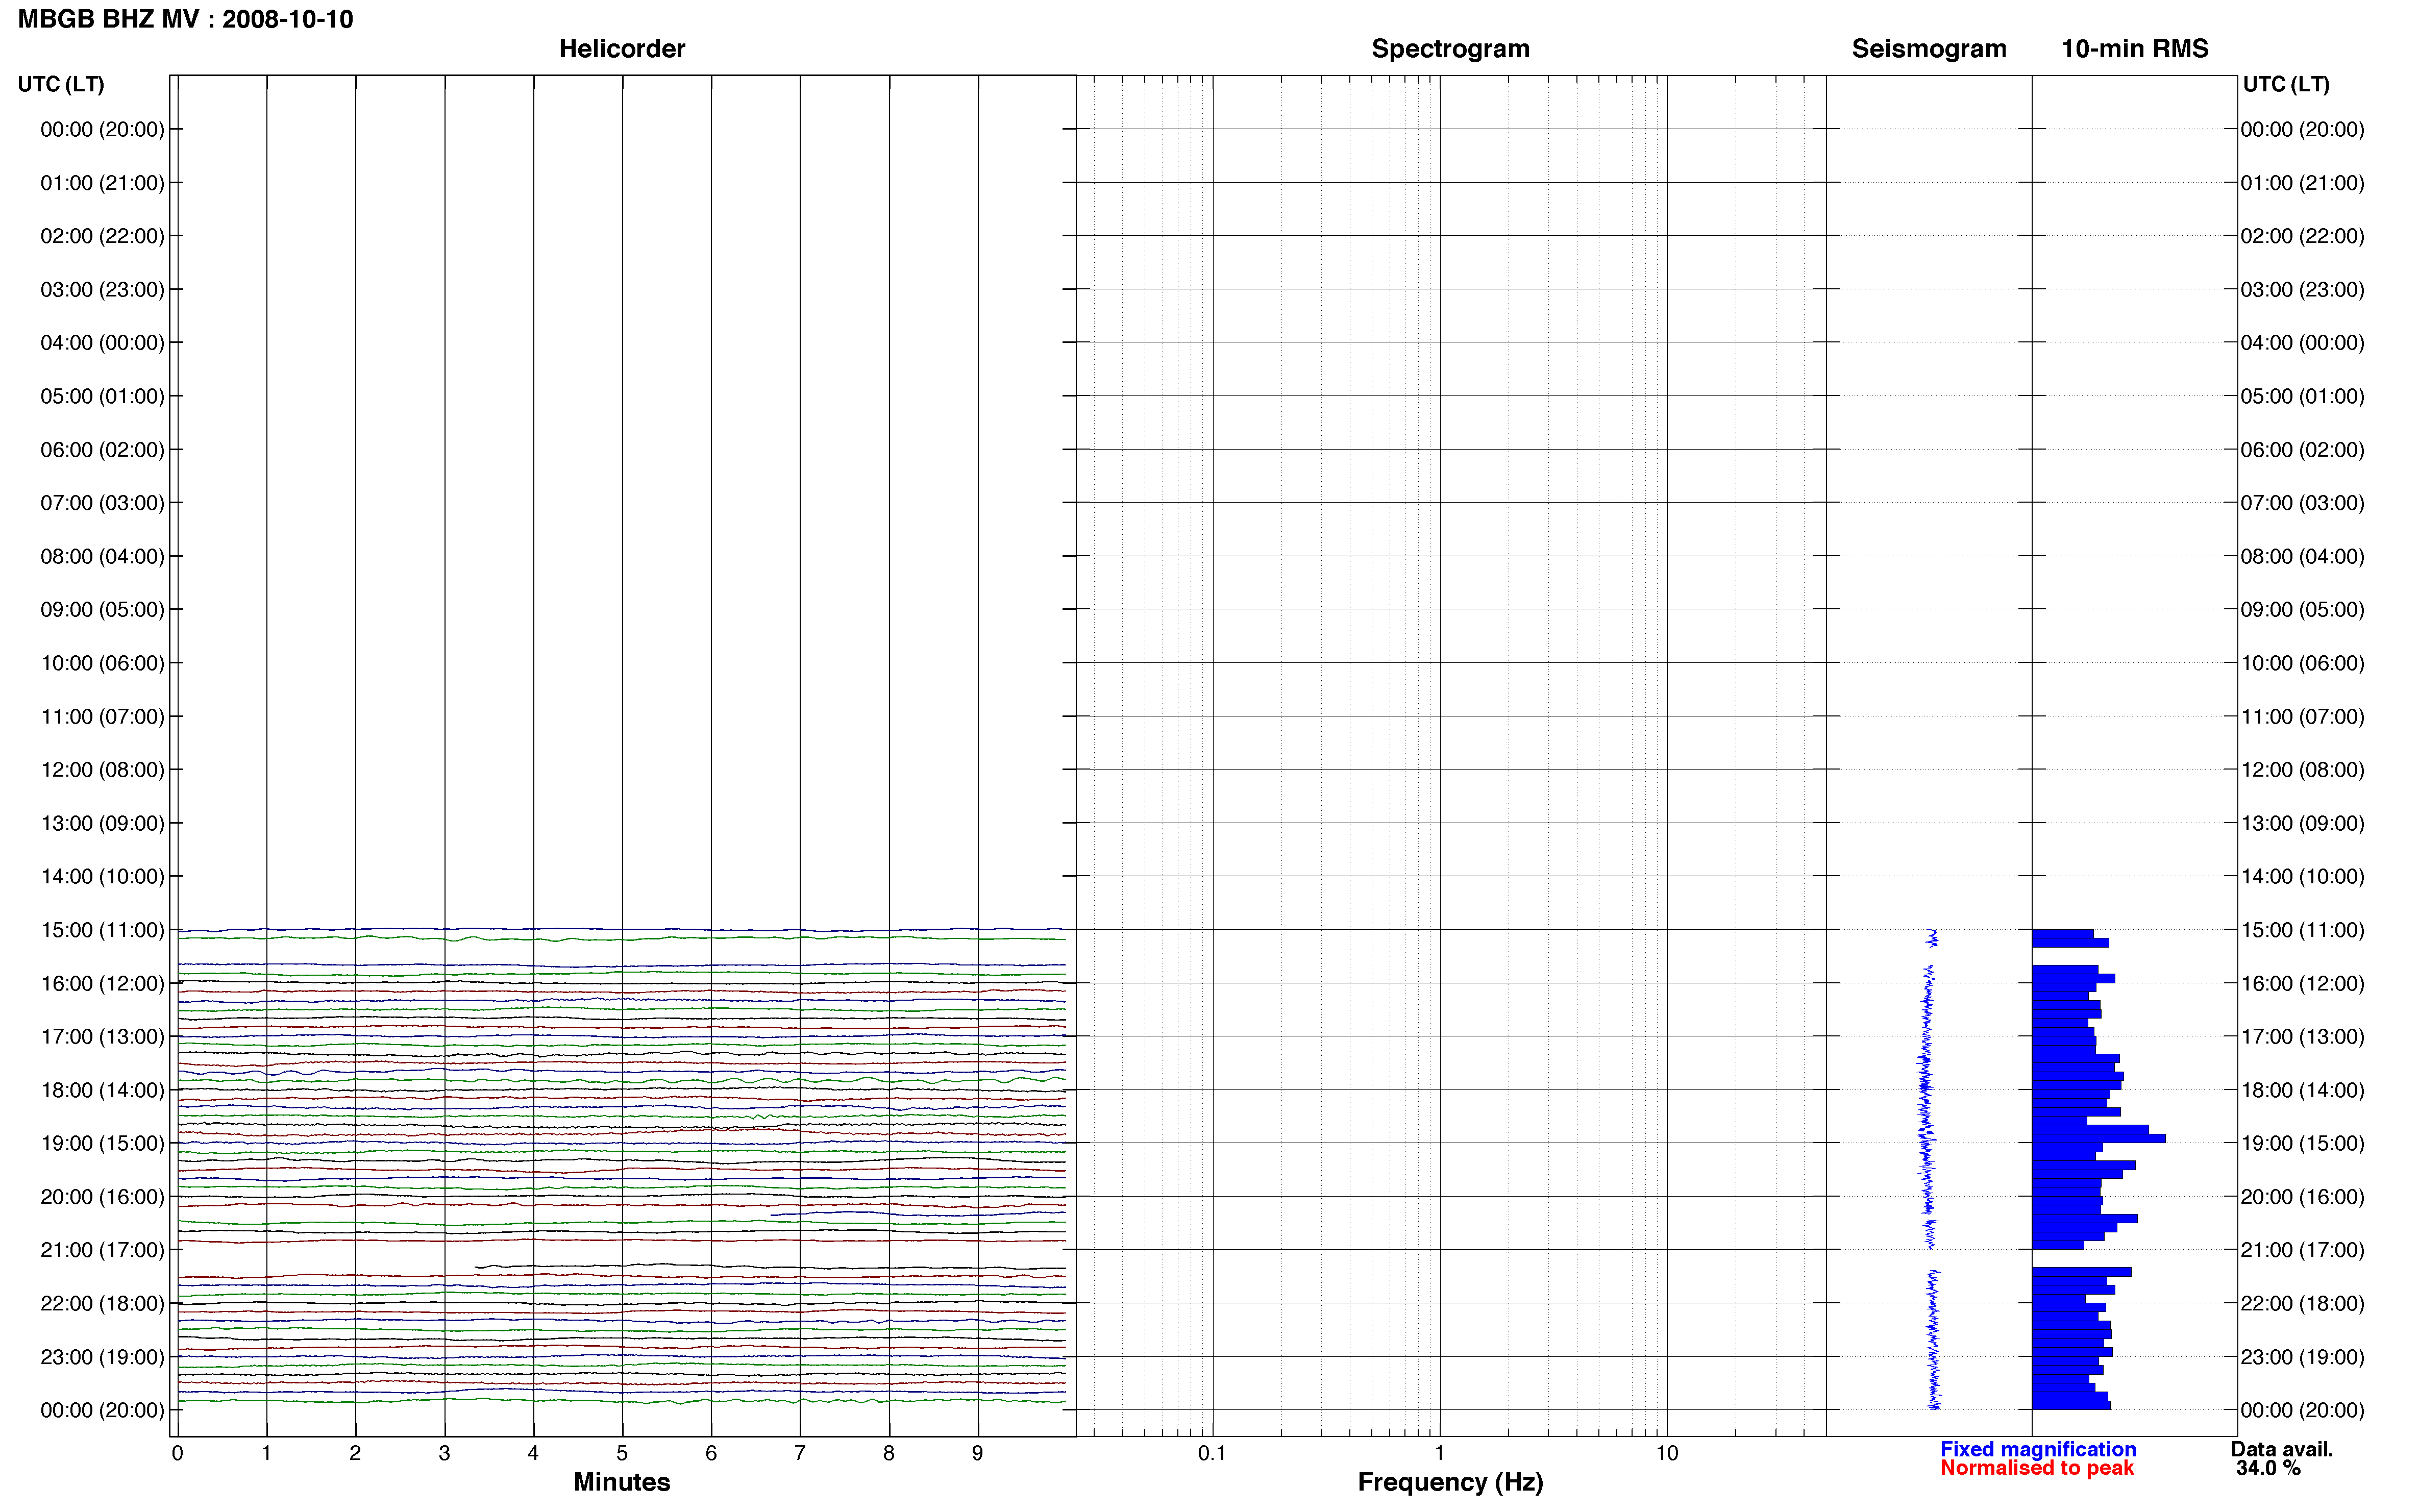Click 18:00 (14:00) on the right axis

2302,1090
